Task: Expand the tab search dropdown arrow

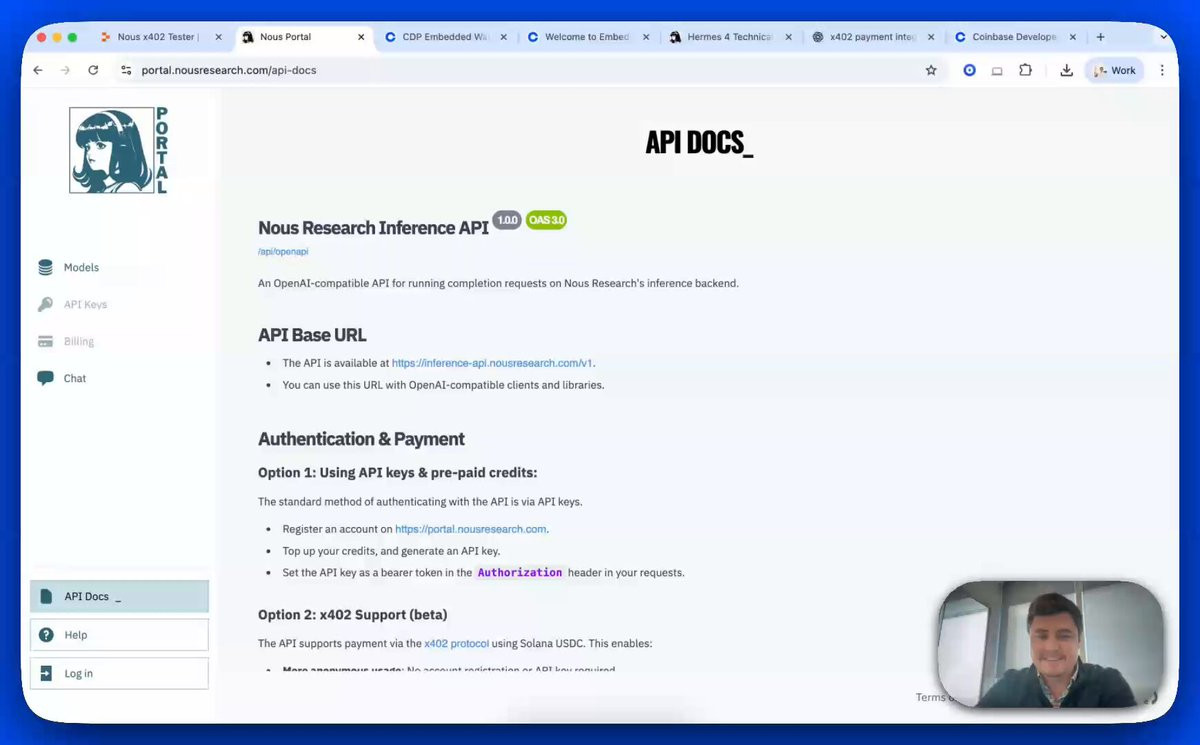Action: coord(1163,37)
